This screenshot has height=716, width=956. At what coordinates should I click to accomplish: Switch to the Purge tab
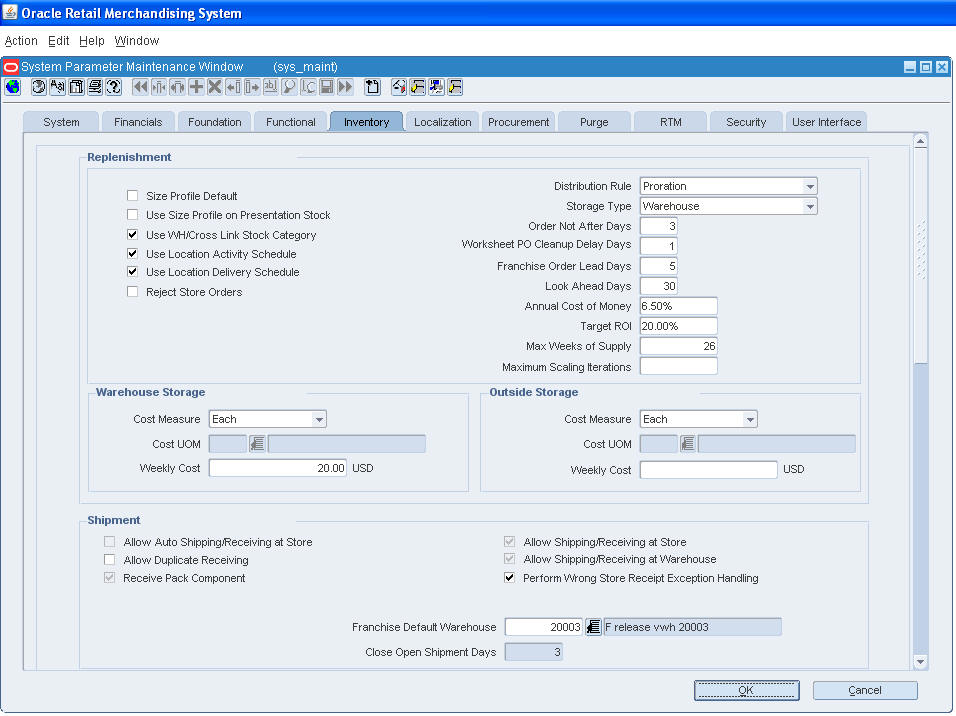click(x=594, y=122)
